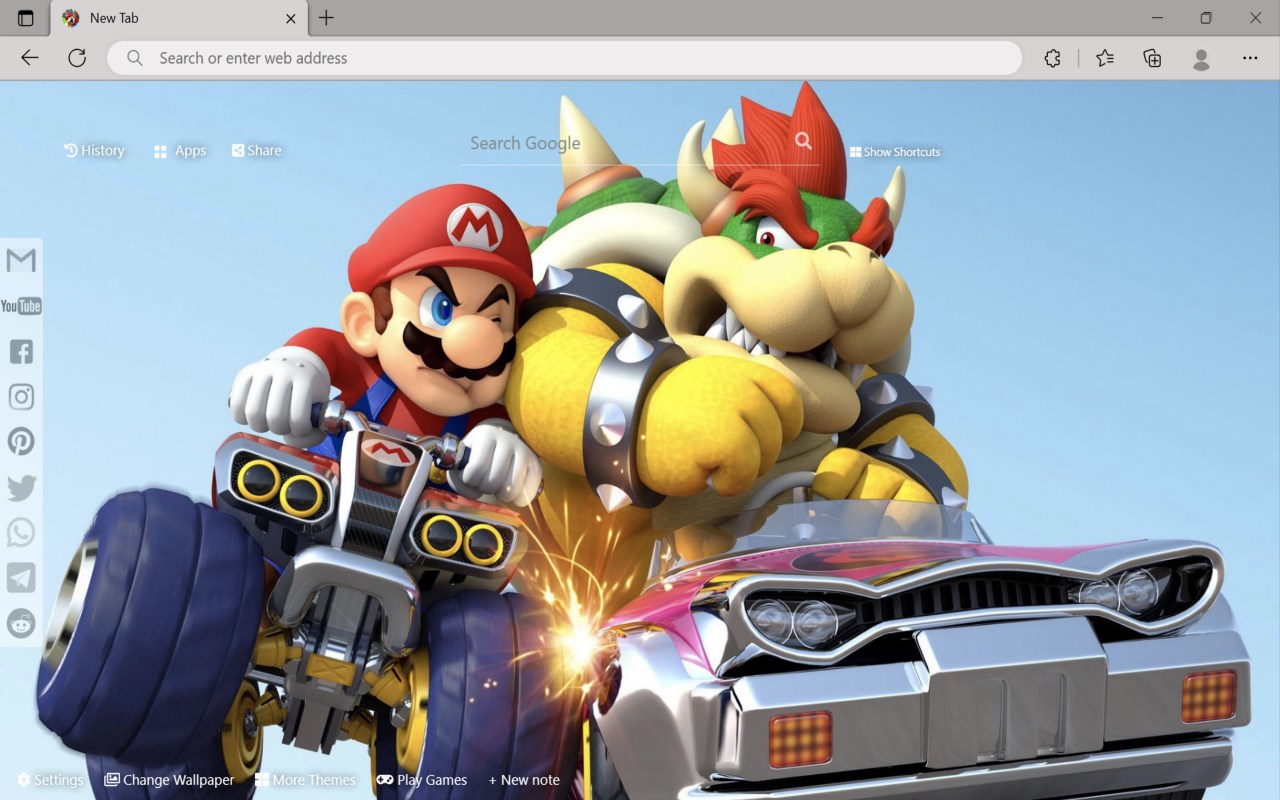Restore down the browser window
The width and height of the screenshot is (1280, 800).
[x=1206, y=18]
